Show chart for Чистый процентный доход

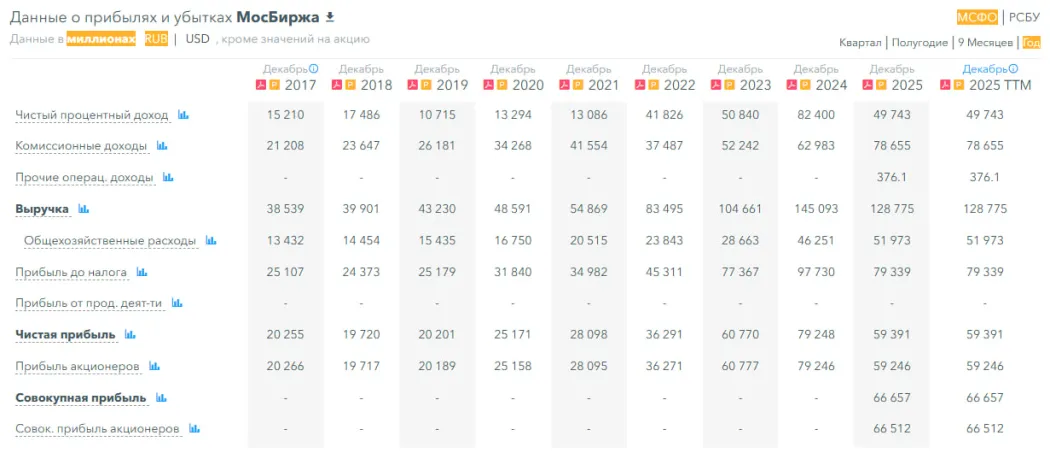[x=183, y=115]
